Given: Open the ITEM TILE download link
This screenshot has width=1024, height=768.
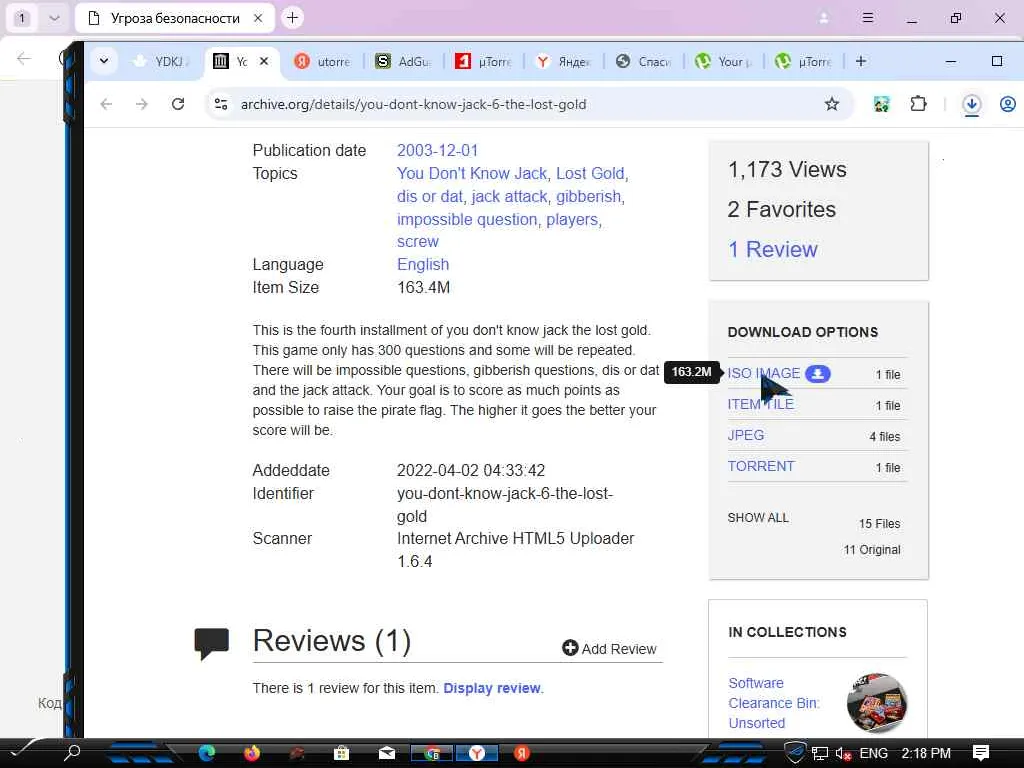Looking at the screenshot, I should [761, 404].
